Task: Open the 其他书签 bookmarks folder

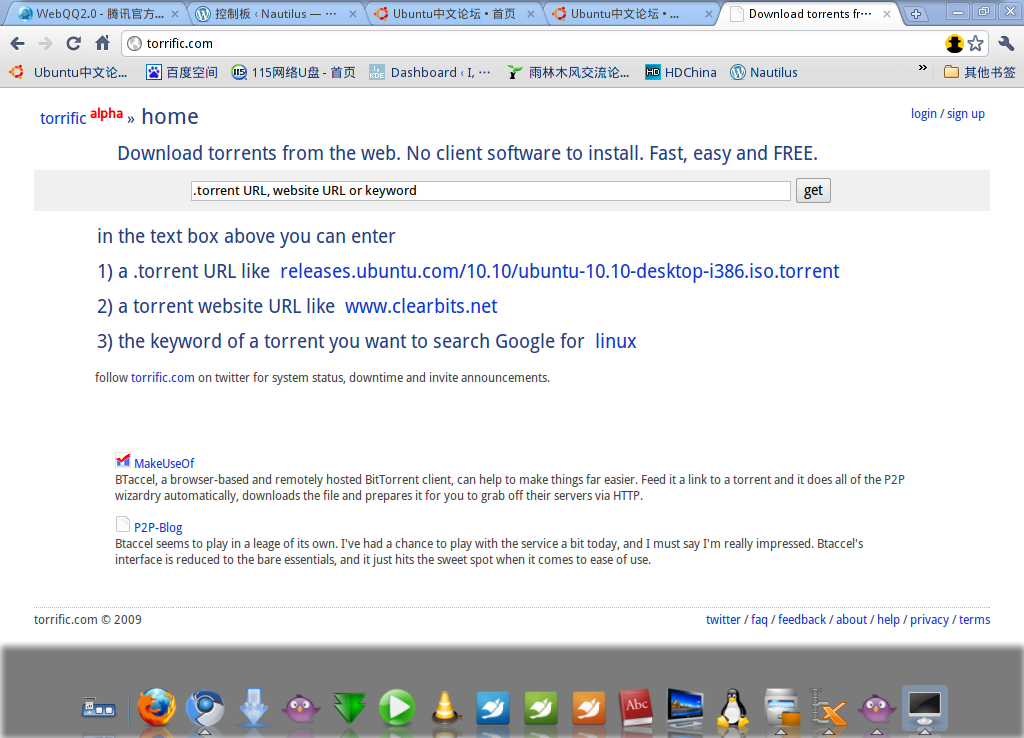Action: 980,72
